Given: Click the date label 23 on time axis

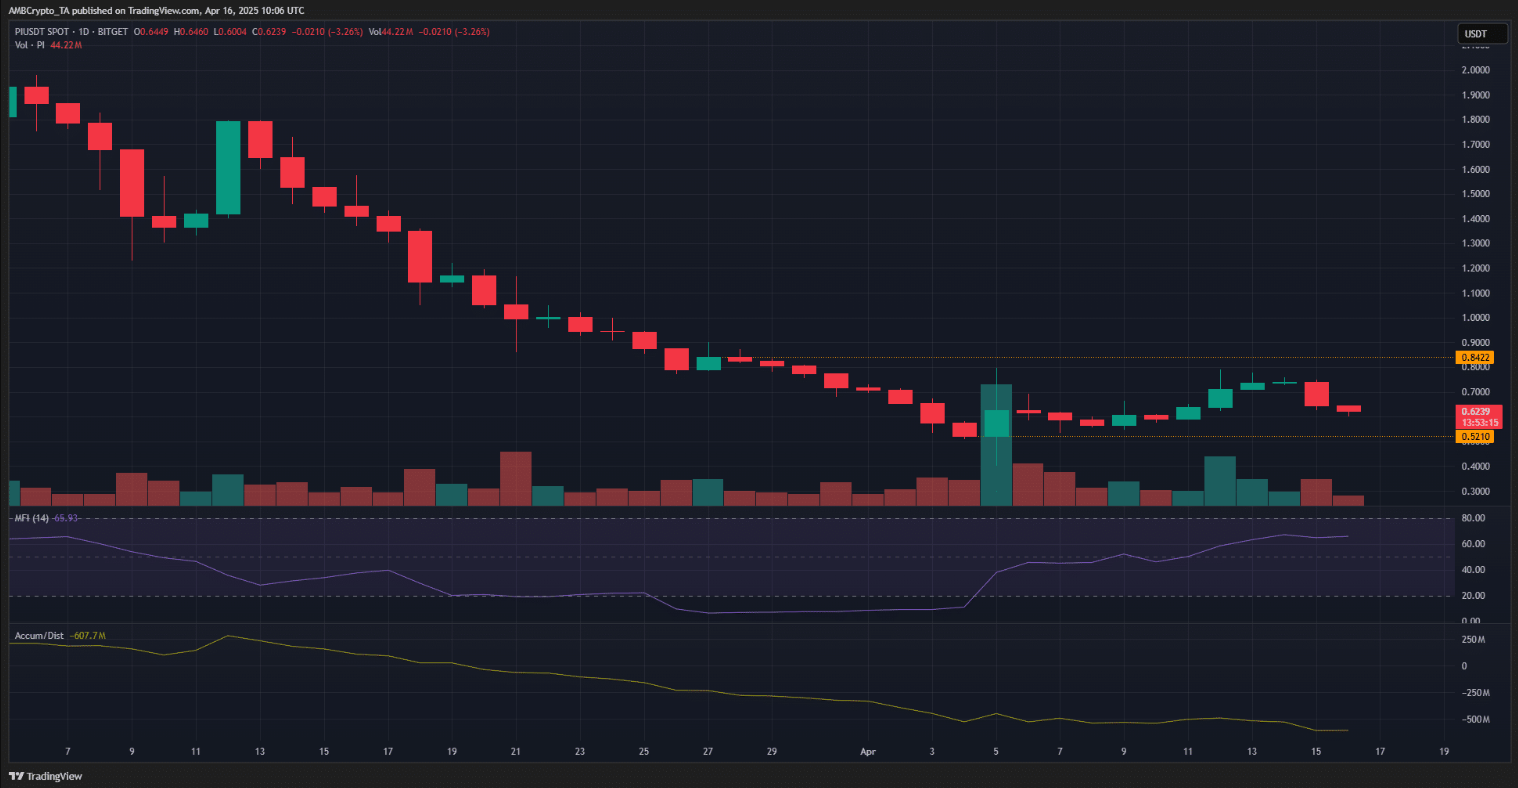Looking at the screenshot, I should (x=580, y=751).
